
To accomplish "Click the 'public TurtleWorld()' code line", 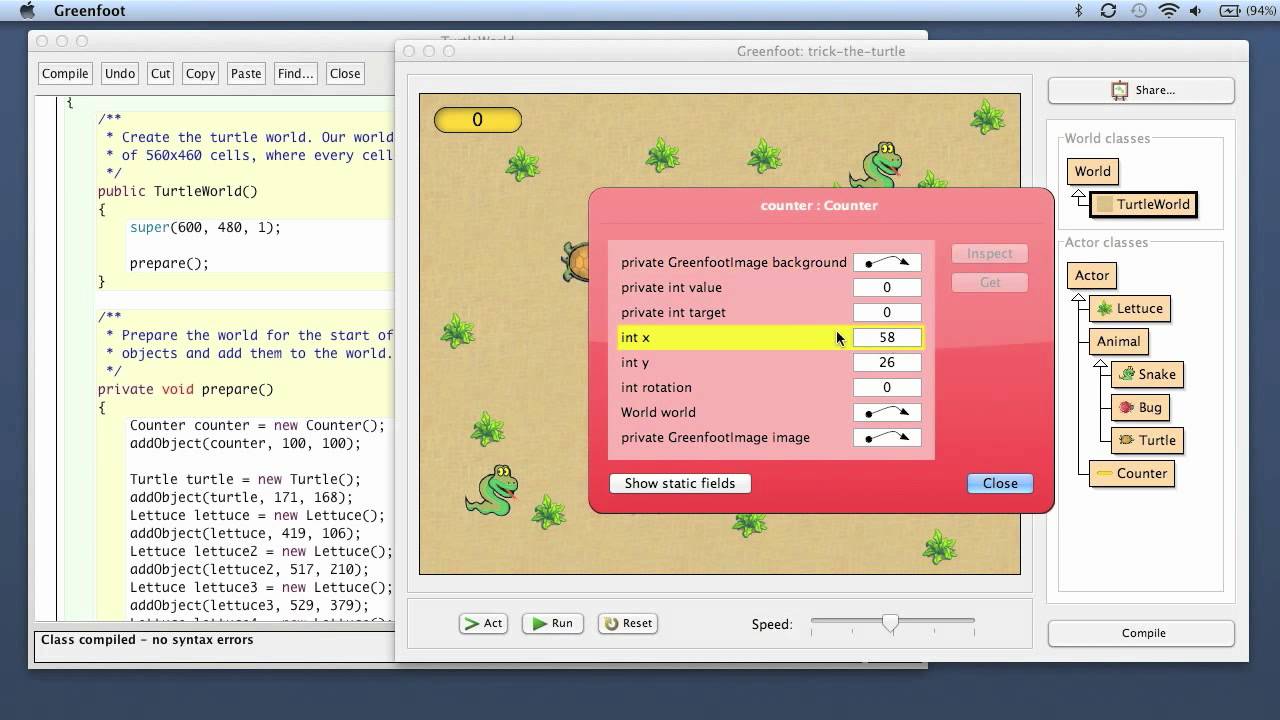I will pyautogui.click(x=178, y=191).
